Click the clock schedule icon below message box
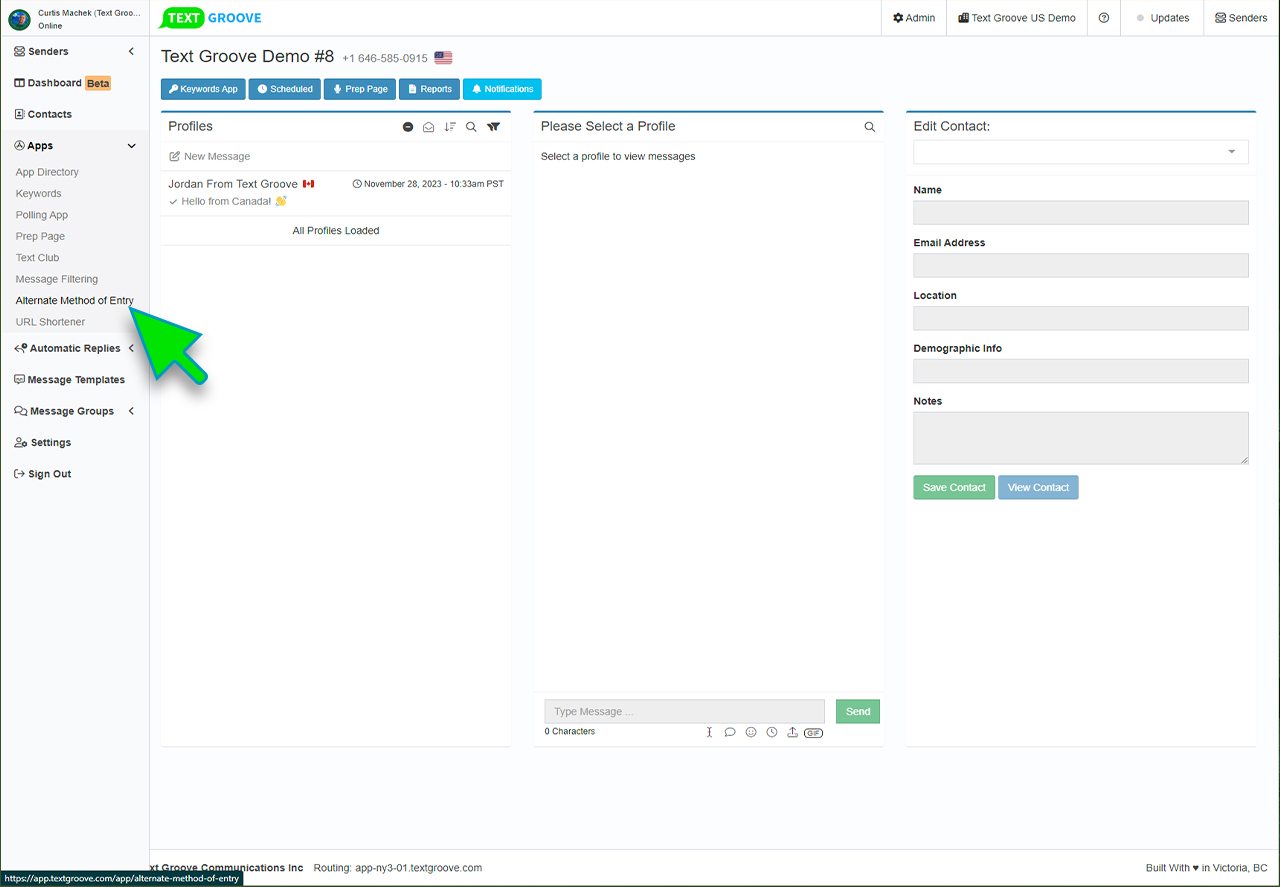 click(772, 732)
